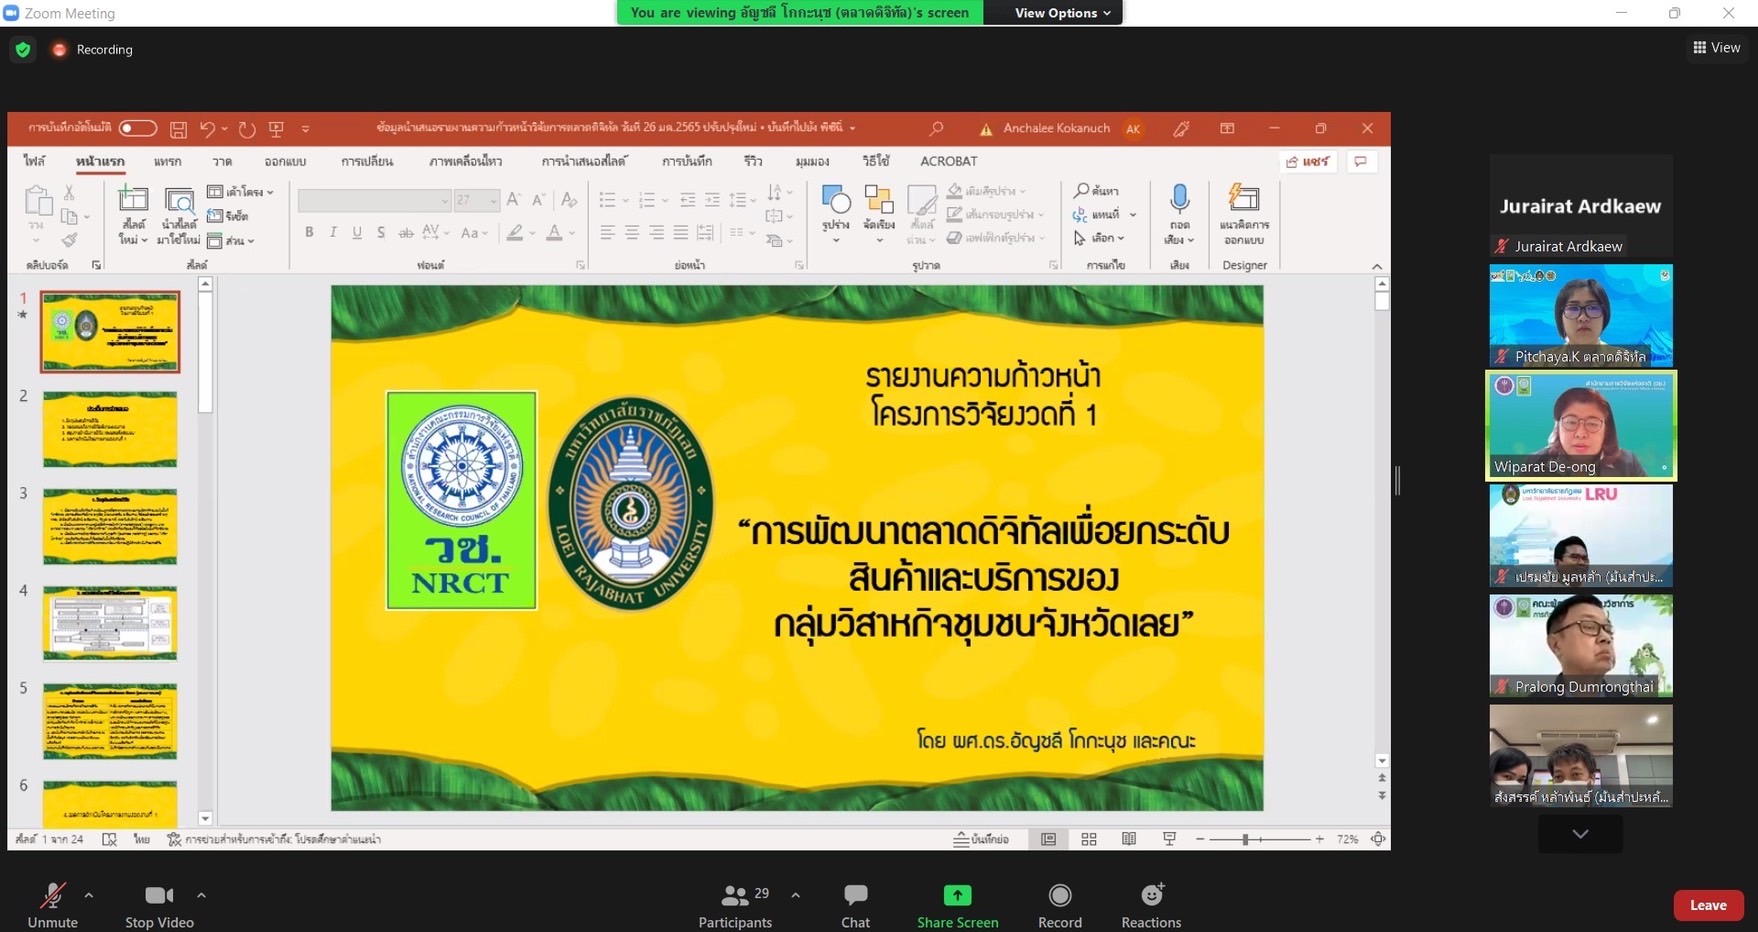This screenshot has height=932, width=1758.
Task: Collapse the PowerPoint ribbon
Action: (x=1377, y=266)
